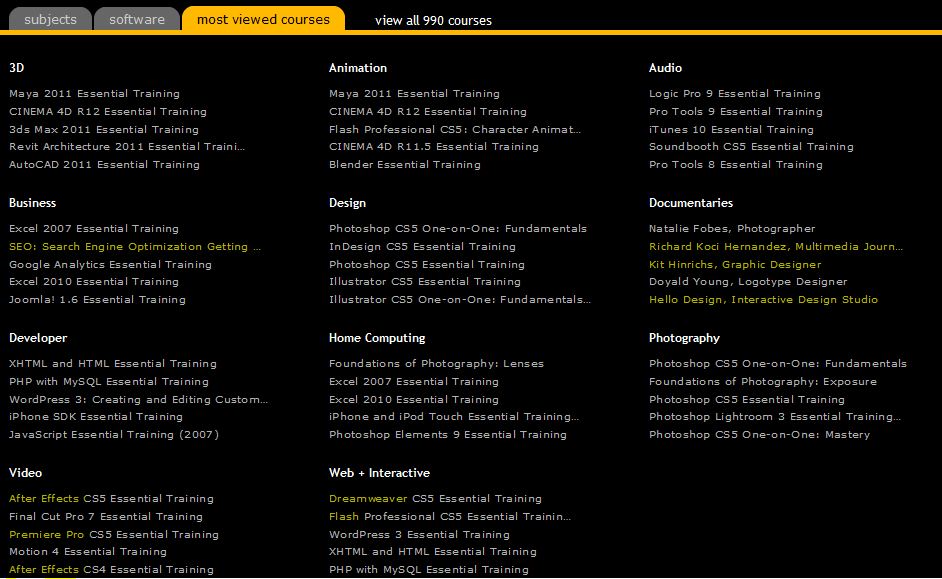
Task: Open Photoshop CS5 One-on-One: Fundamentals under Photography
Action: click(778, 364)
